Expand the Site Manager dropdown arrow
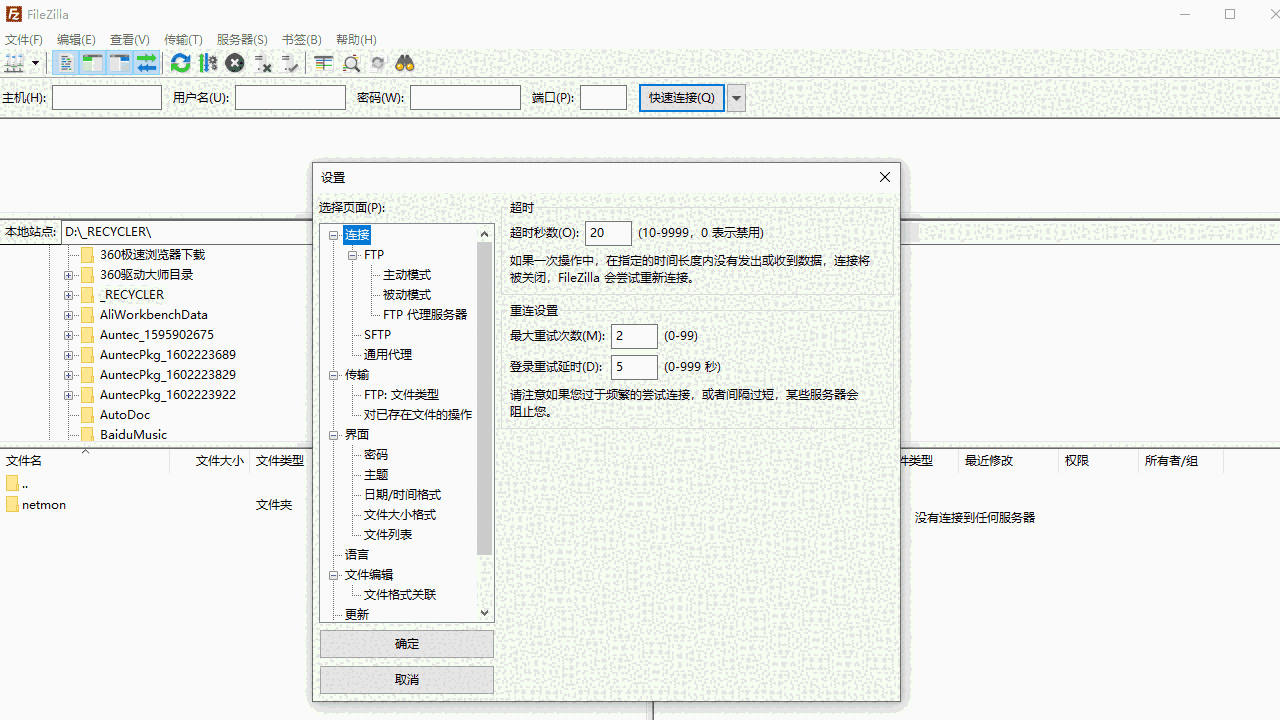The height and width of the screenshot is (720, 1280). (34, 63)
